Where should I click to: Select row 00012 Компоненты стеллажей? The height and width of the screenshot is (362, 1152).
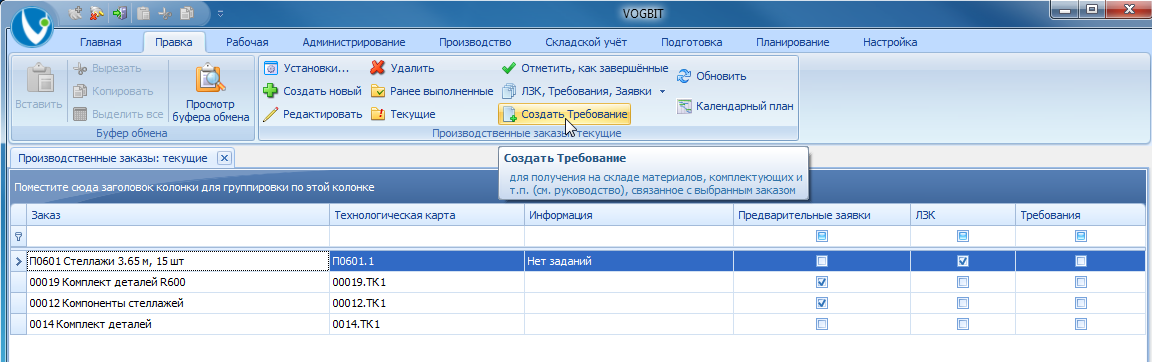(579, 303)
